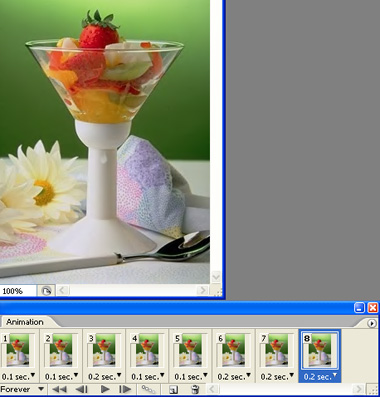The height and width of the screenshot is (397, 380).
Task: Select animation frame 6 thumbnail
Action: (x=233, y=350)
